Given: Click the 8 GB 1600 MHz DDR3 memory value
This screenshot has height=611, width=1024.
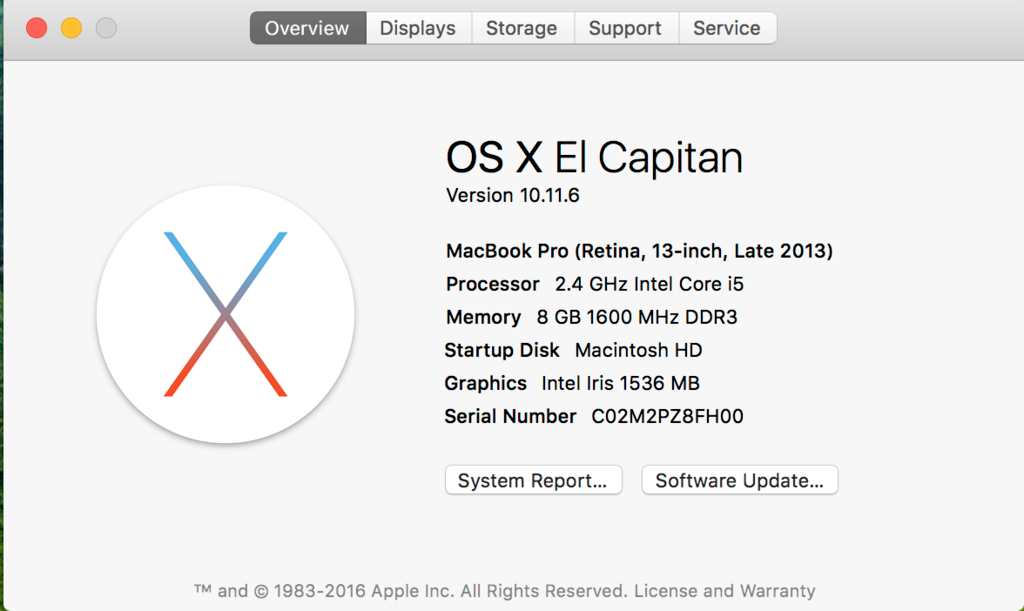Looking at the screenshot, I should coord(637,317).
